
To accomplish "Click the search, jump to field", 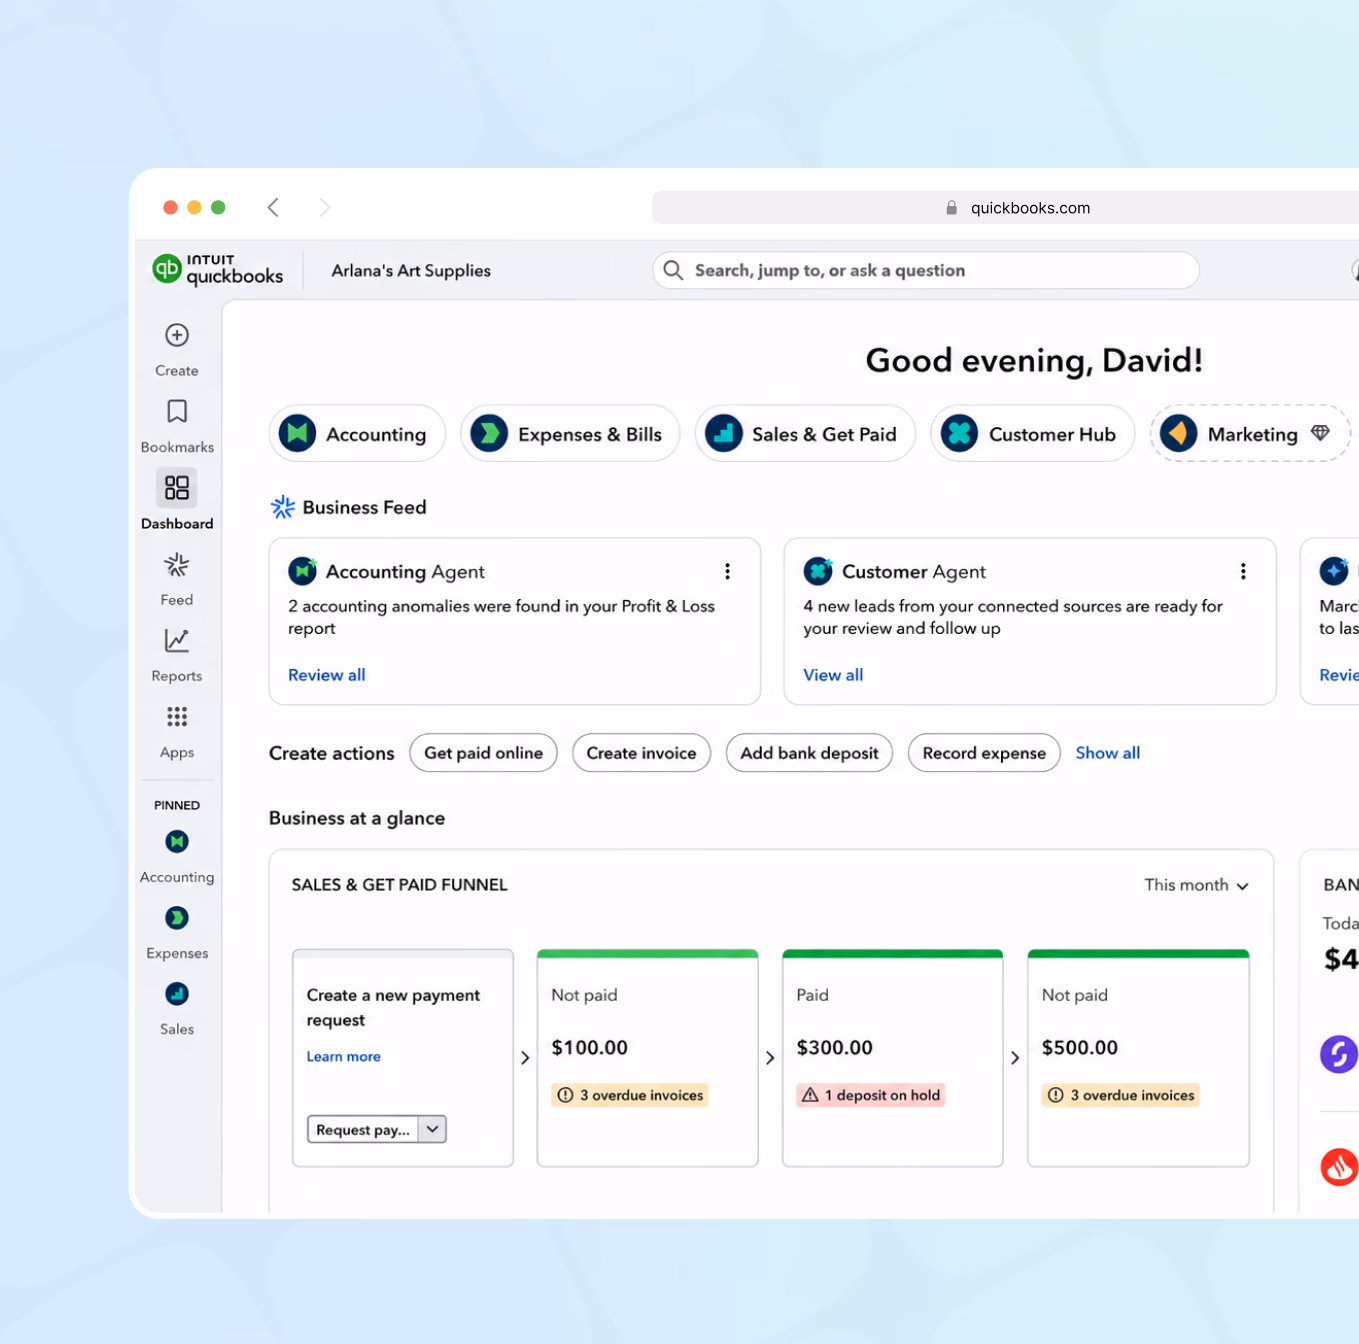I will coord(925,270).
